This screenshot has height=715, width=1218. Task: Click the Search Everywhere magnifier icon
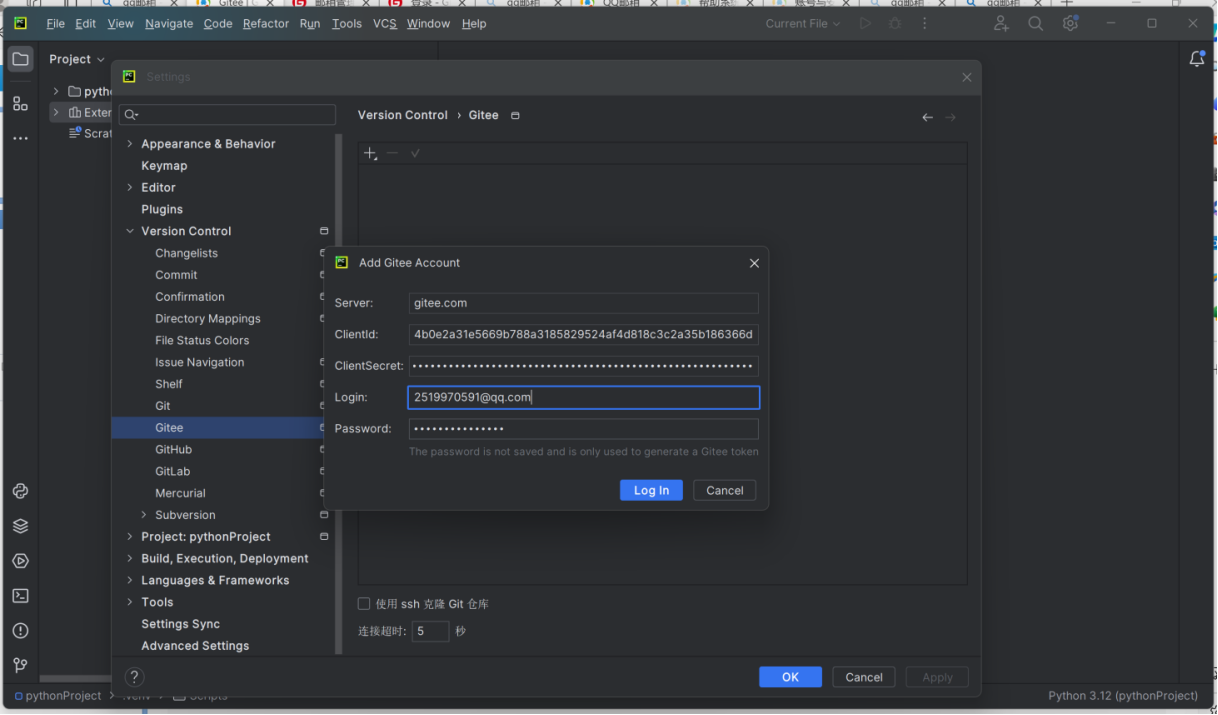[x=1035, y=24]
